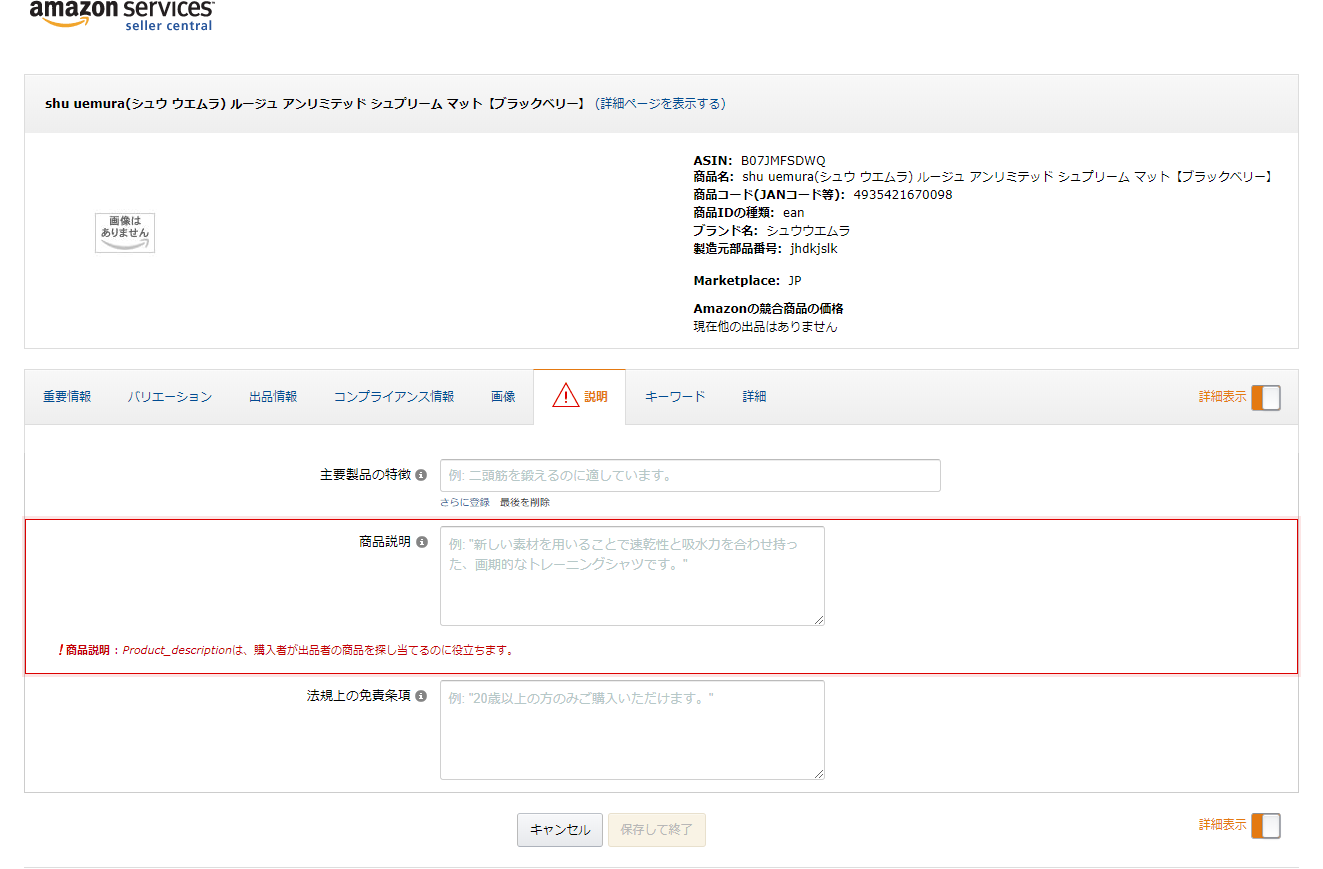Toggle the top 詳細表示 switch
This screenshot has height=869, width=1323.
(x=1265, y=397)
